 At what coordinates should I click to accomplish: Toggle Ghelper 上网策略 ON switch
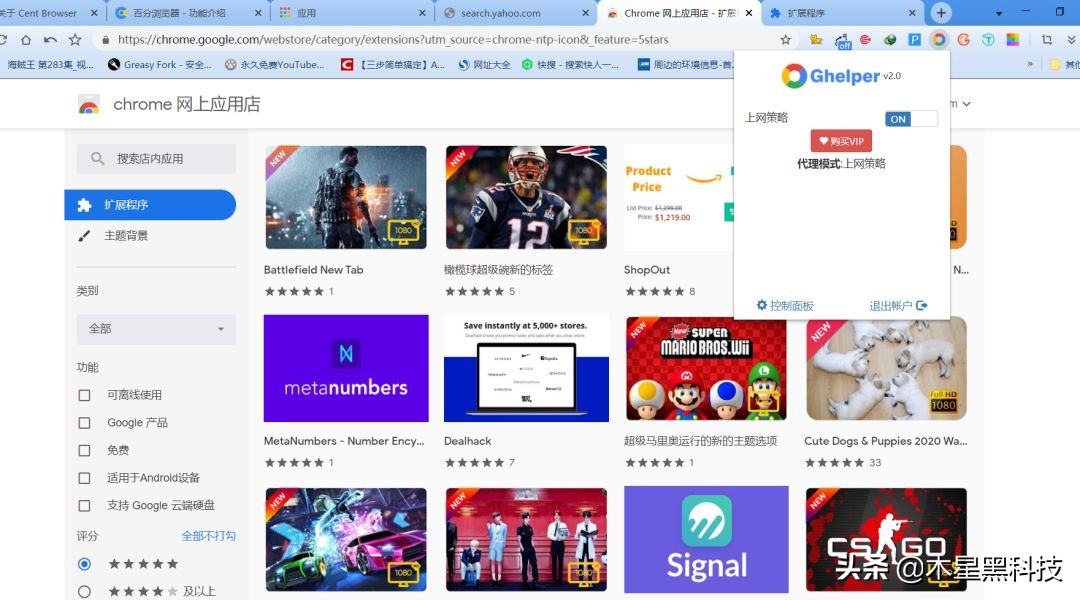coord(911,119)
